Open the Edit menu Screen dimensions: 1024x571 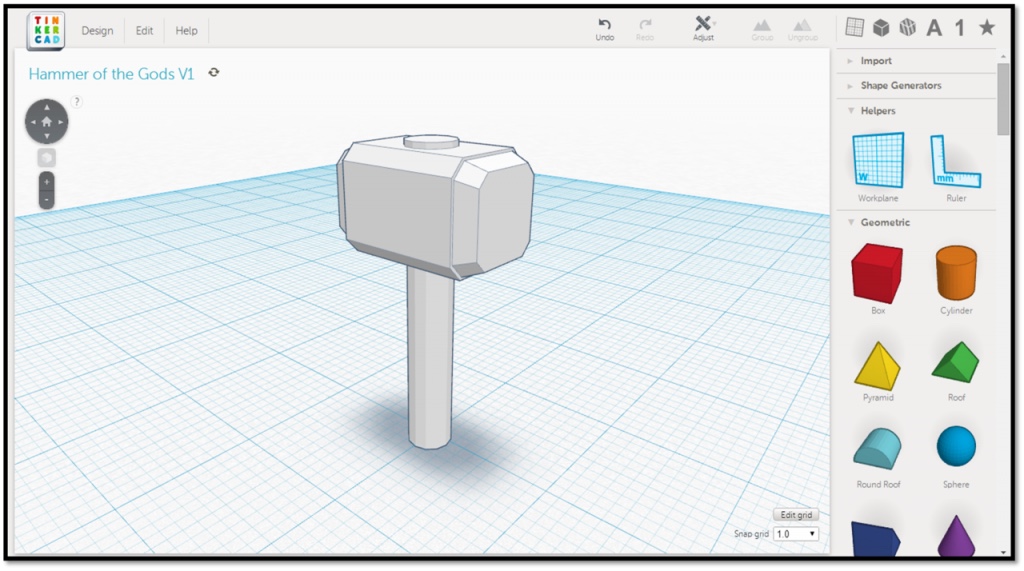click(144, 31)
